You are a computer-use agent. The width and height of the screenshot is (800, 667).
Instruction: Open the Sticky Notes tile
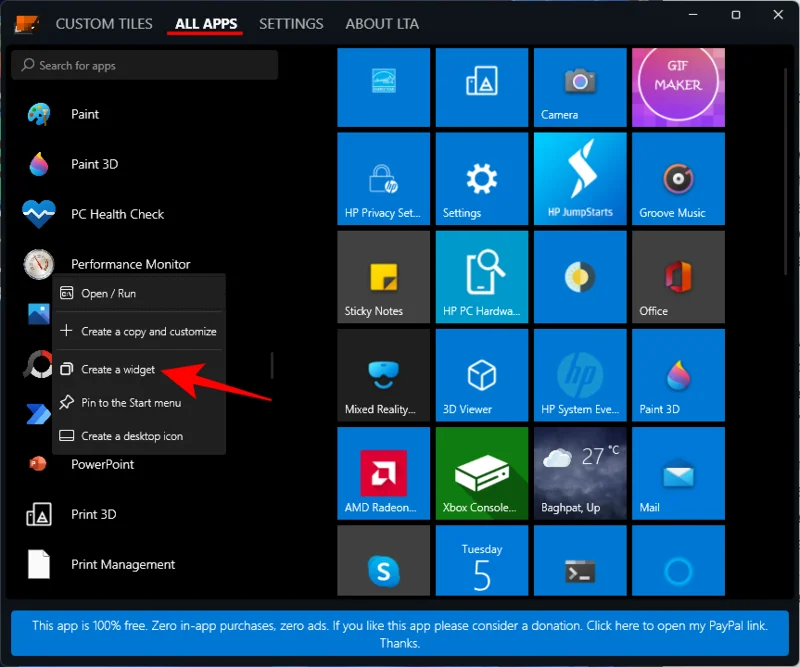[382, 277]
